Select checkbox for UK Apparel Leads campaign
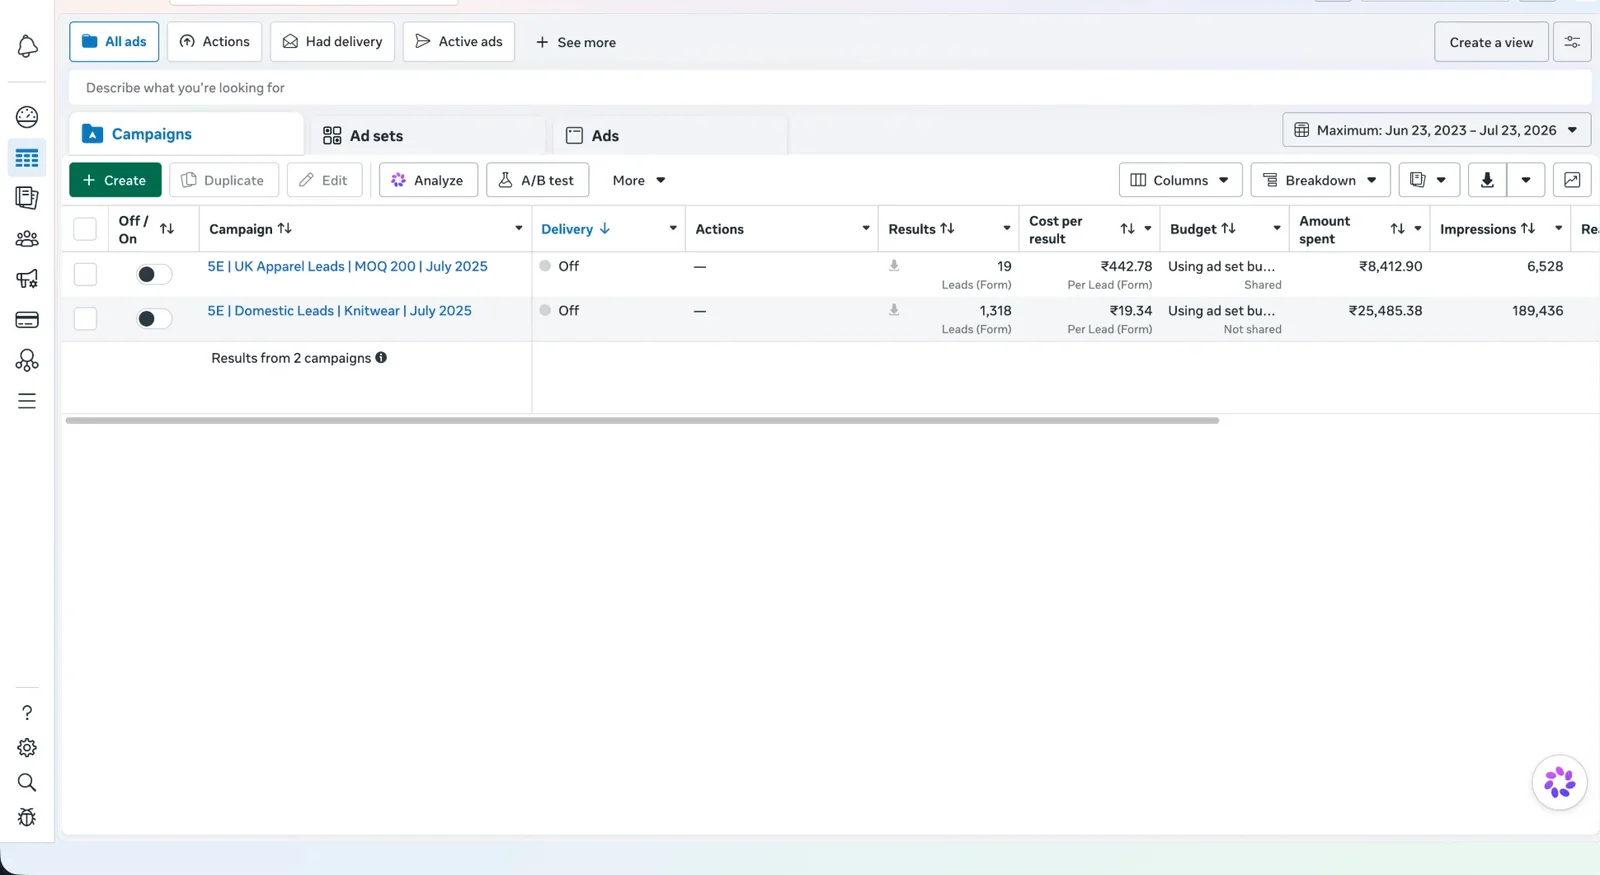This screenshot has width=1600, height=875. (x=85, y=274)
